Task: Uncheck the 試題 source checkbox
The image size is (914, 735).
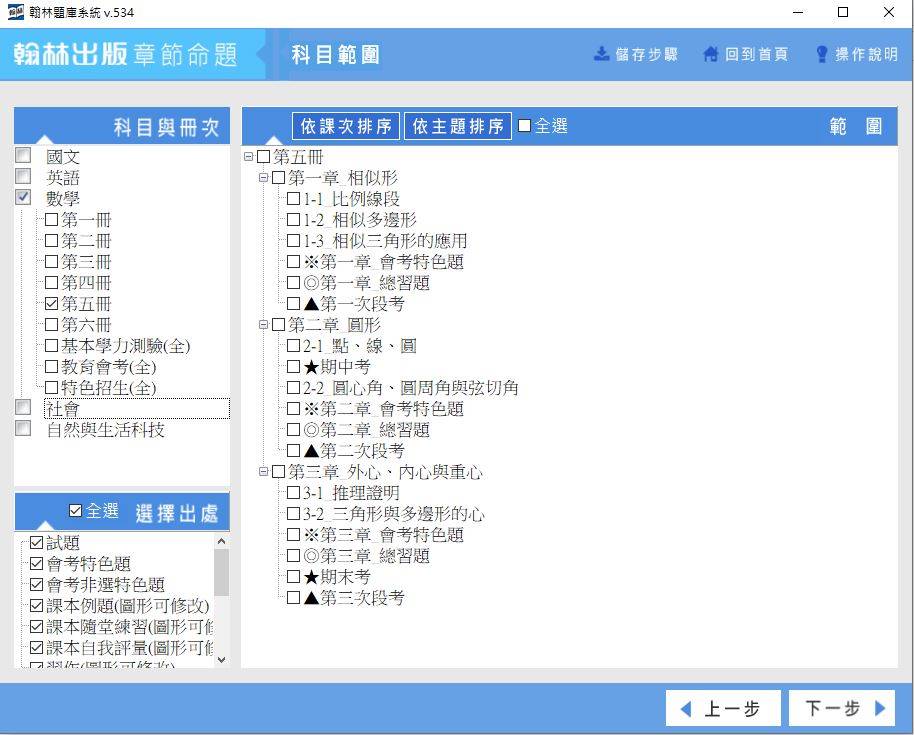Action: coord(37,543)
